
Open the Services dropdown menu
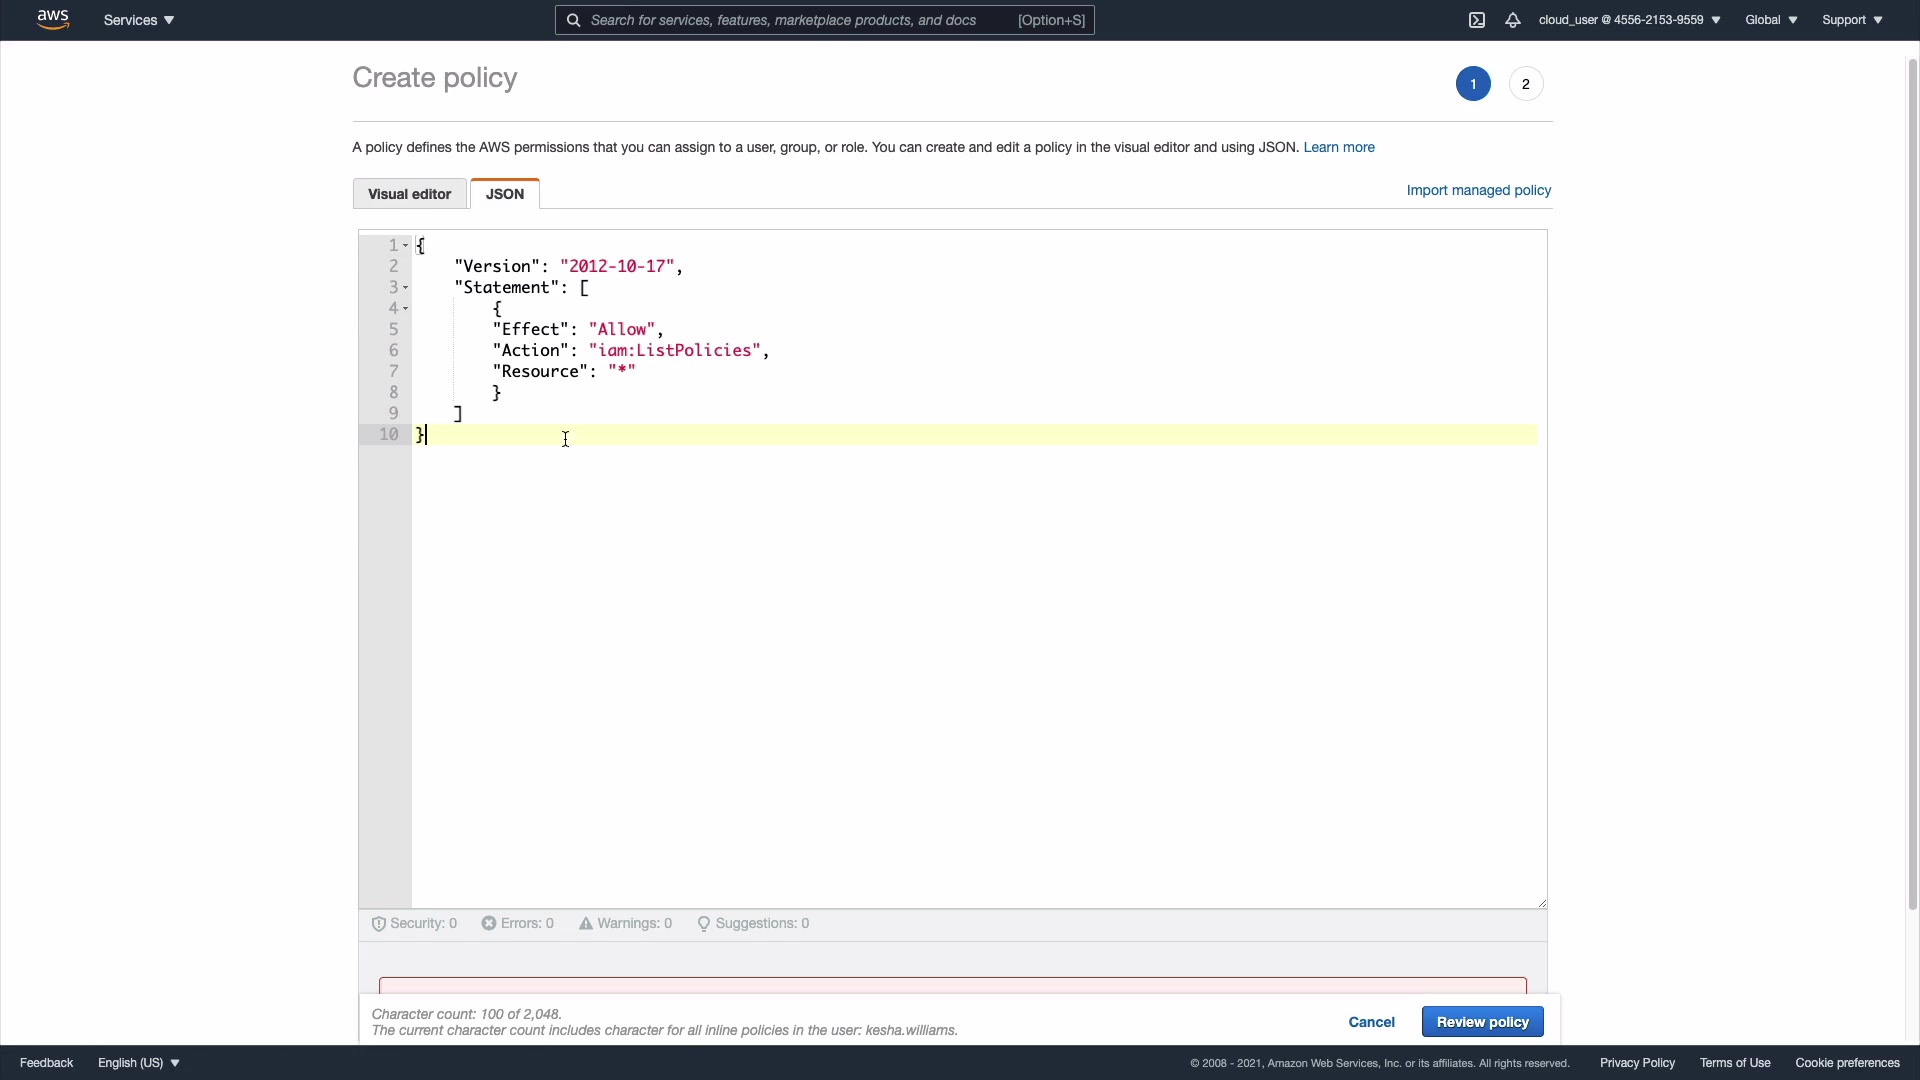[139, 20]
